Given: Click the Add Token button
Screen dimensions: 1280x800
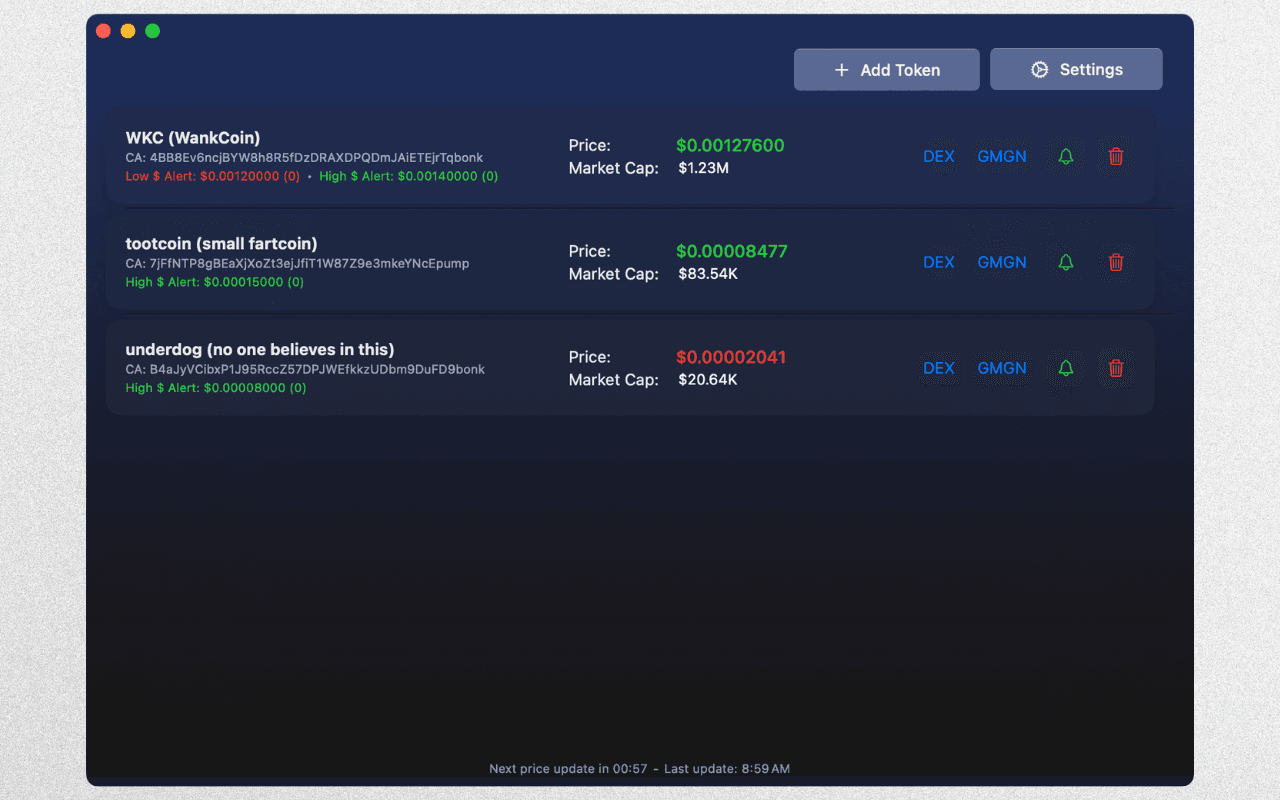Looking at the screenshot, I should point(886,70).
